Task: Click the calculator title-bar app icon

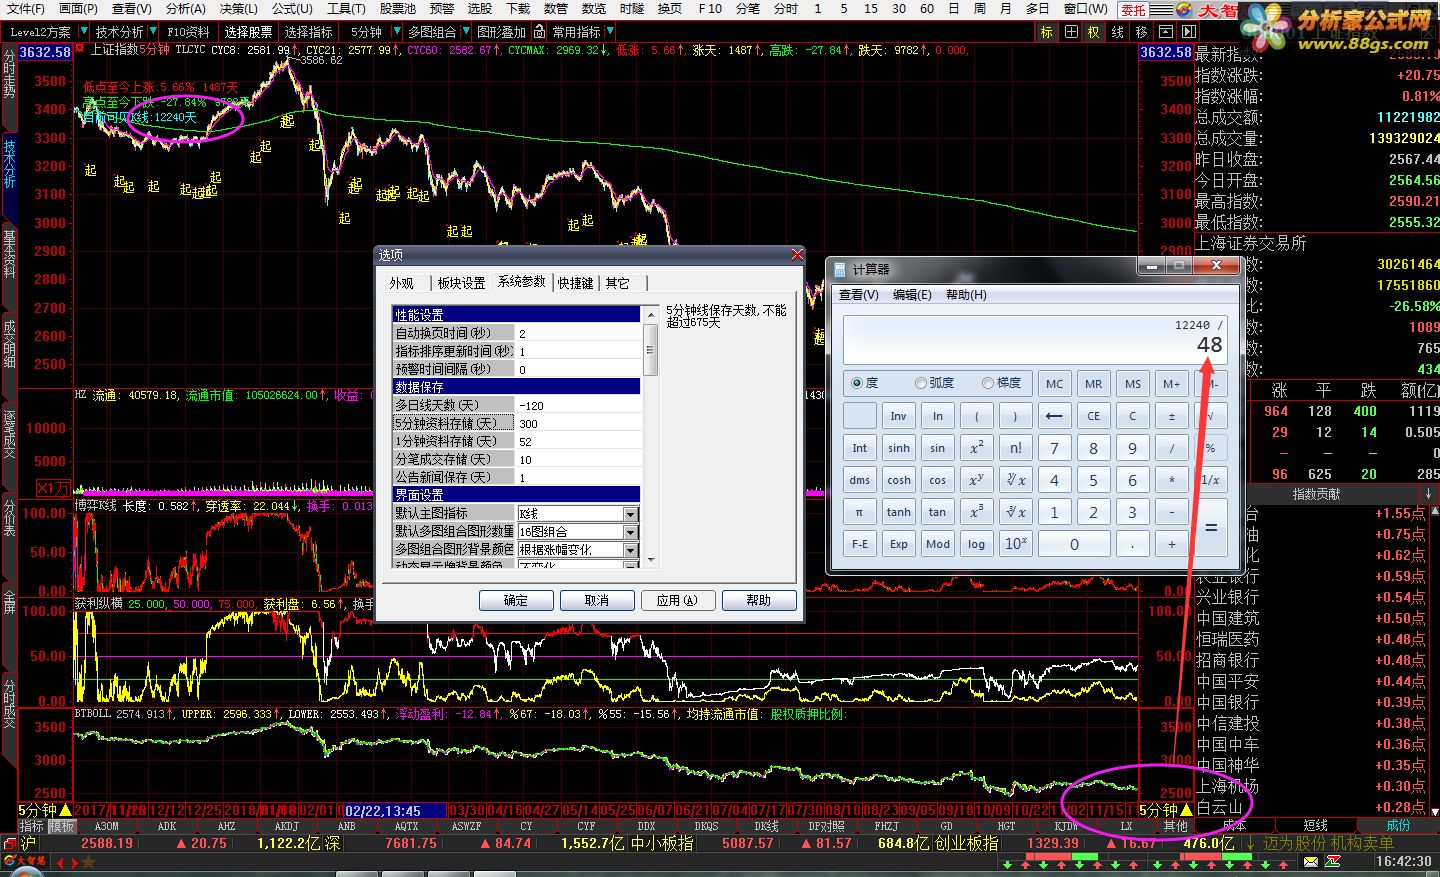Action: pyautogui.click(x=838, y=269)
